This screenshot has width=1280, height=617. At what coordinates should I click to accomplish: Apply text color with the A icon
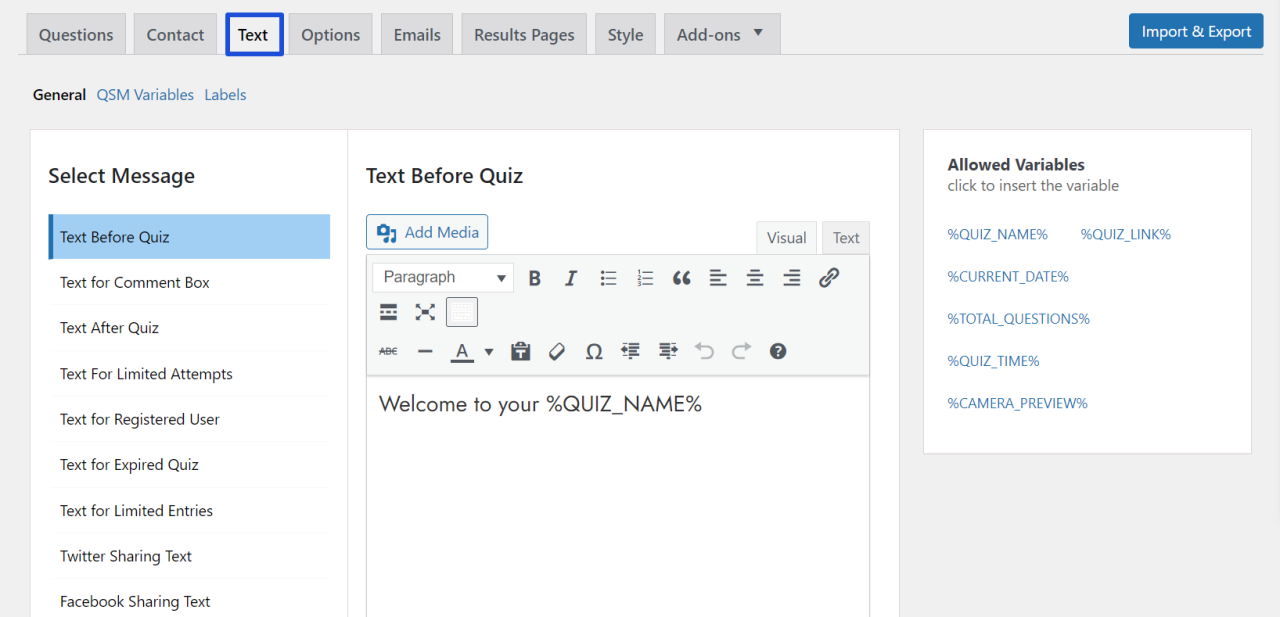coord(462,351)
